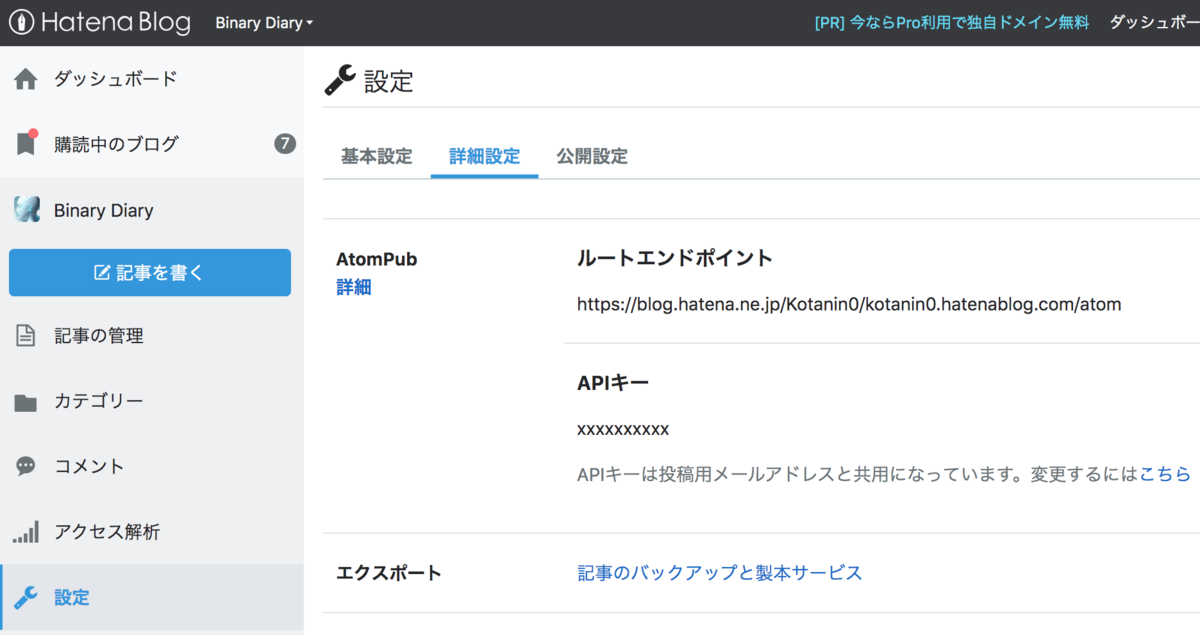
Task: Click the speech bubble icon beside コメント
Action: tap(26, 467)
